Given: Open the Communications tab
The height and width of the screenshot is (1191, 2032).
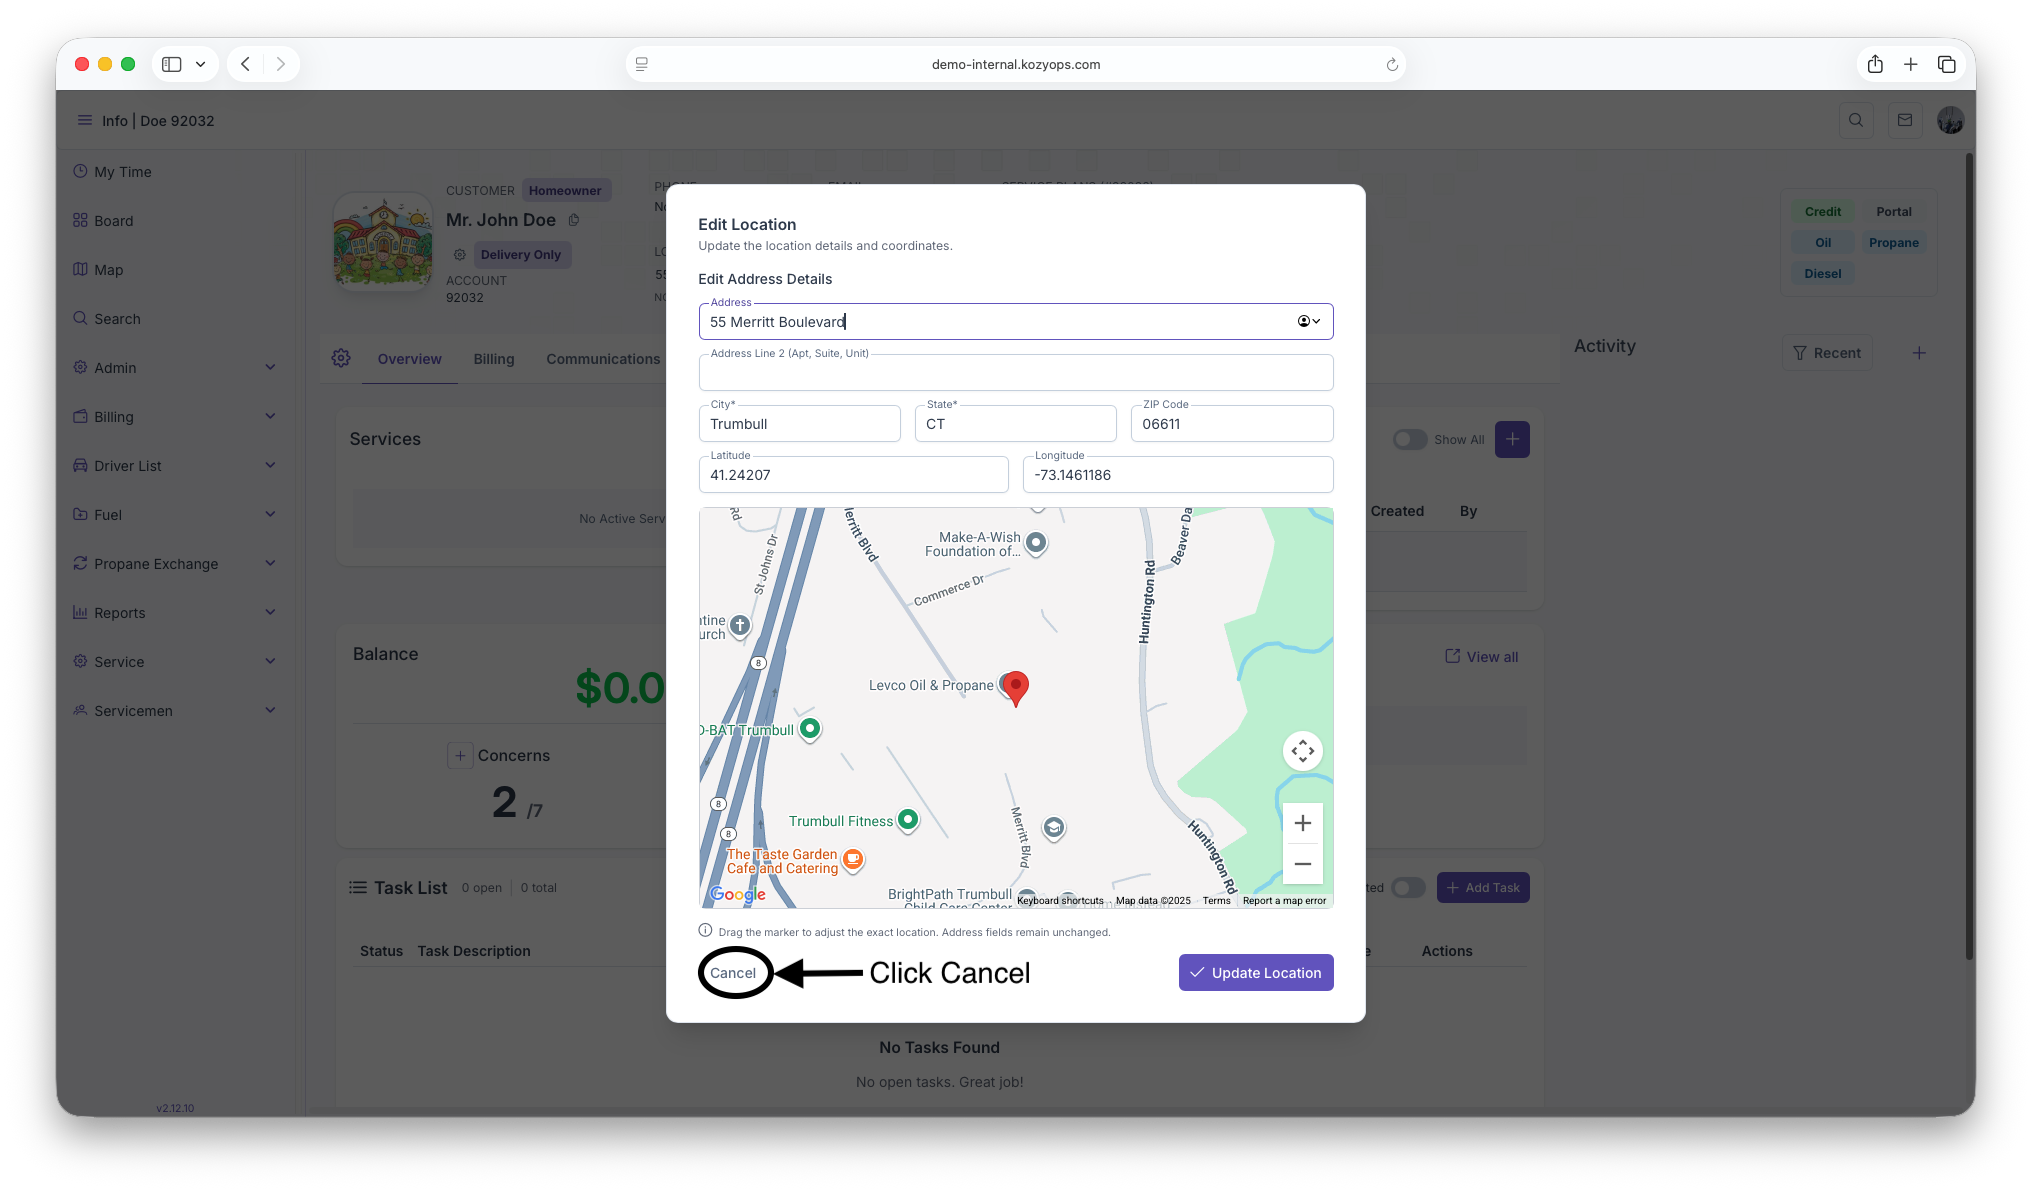Looking at the screenshot, I should click(603, 359).
